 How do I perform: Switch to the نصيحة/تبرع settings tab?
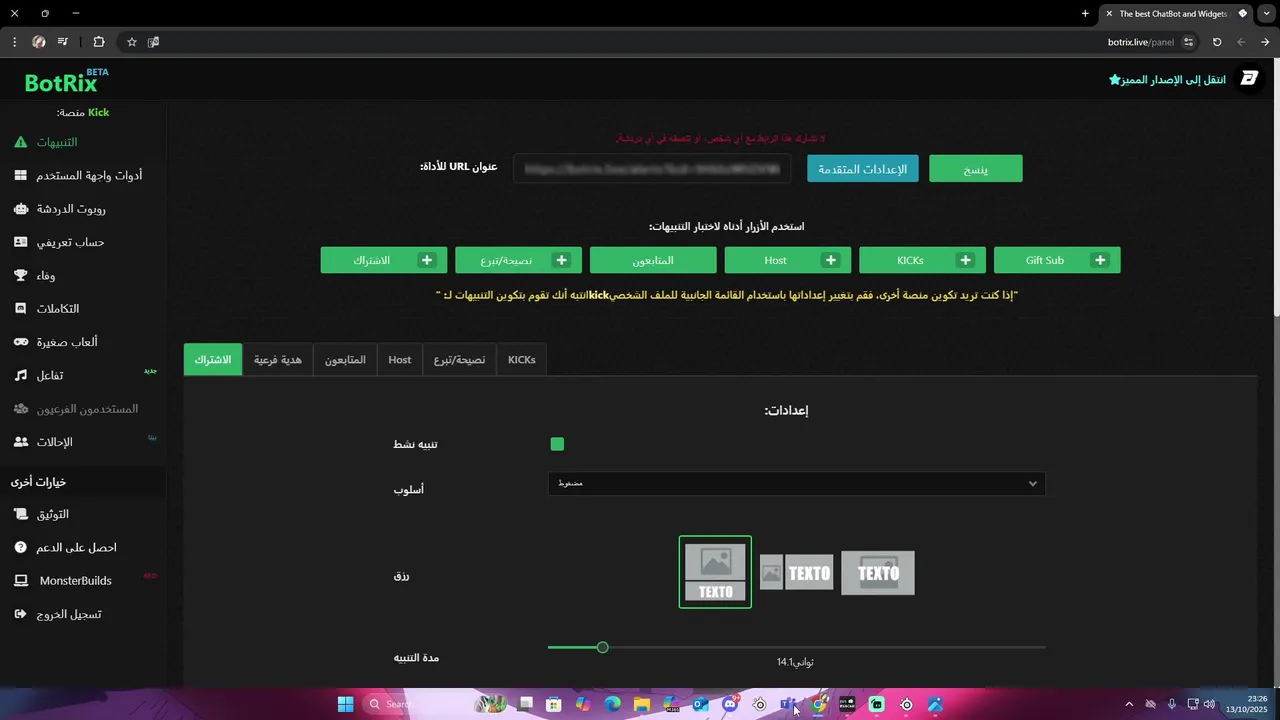(459, 360)
